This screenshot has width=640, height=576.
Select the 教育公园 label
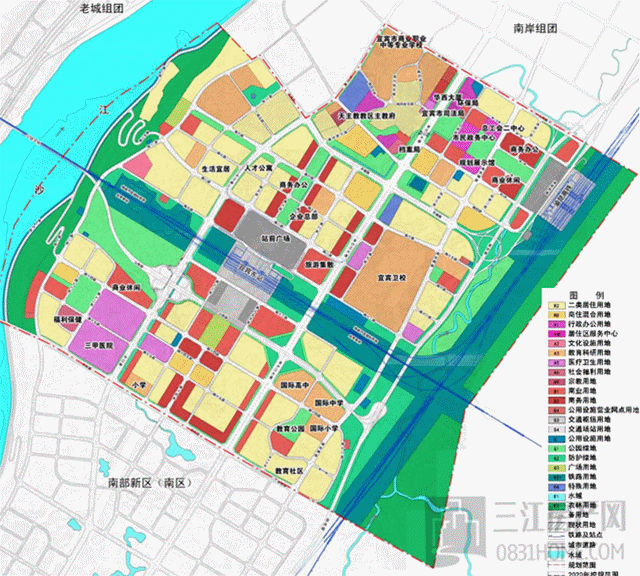tap(291, 429)
